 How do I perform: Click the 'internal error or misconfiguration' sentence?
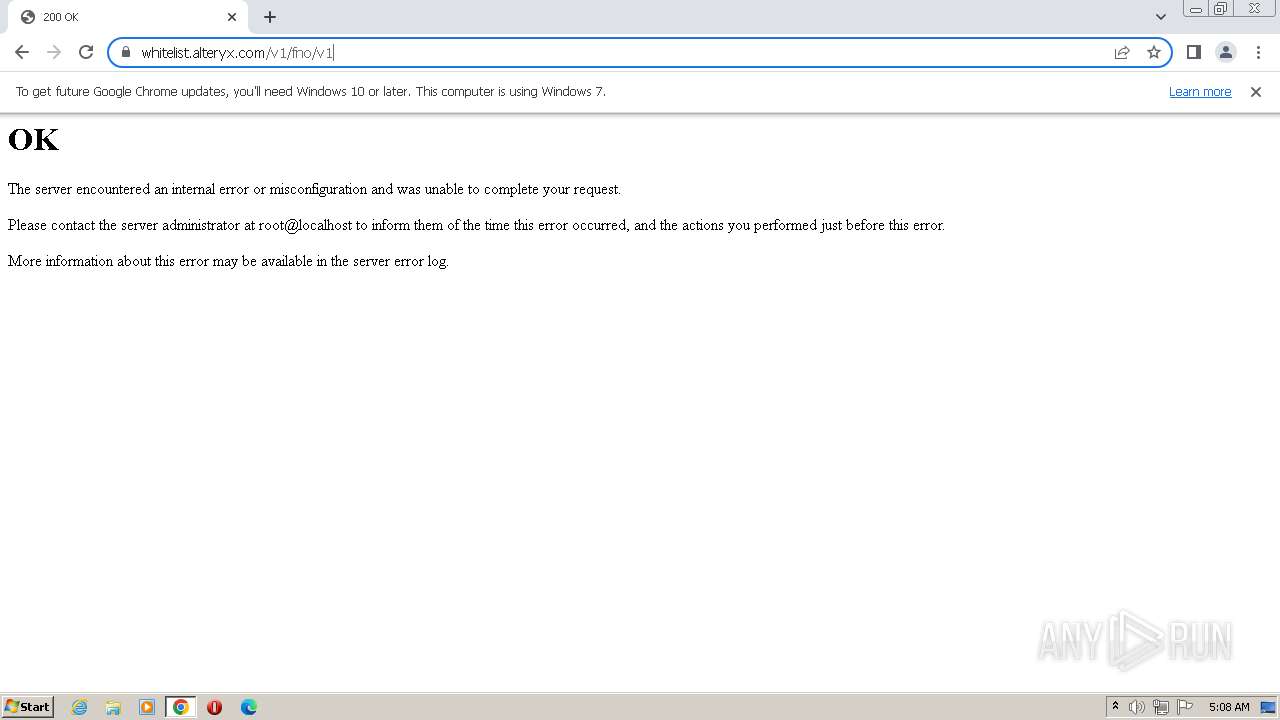pos(314,189)
